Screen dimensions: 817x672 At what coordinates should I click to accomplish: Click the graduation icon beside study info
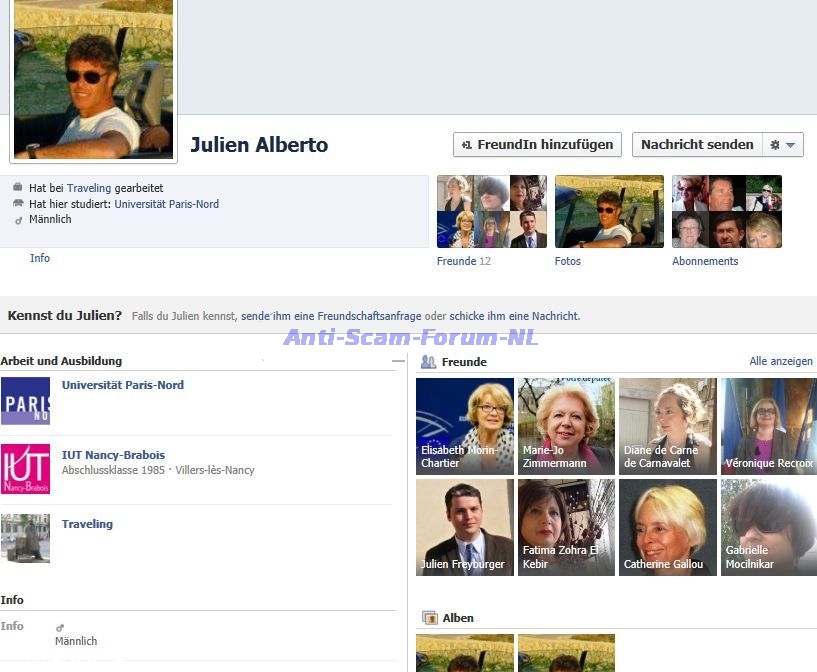pos(18,204)
